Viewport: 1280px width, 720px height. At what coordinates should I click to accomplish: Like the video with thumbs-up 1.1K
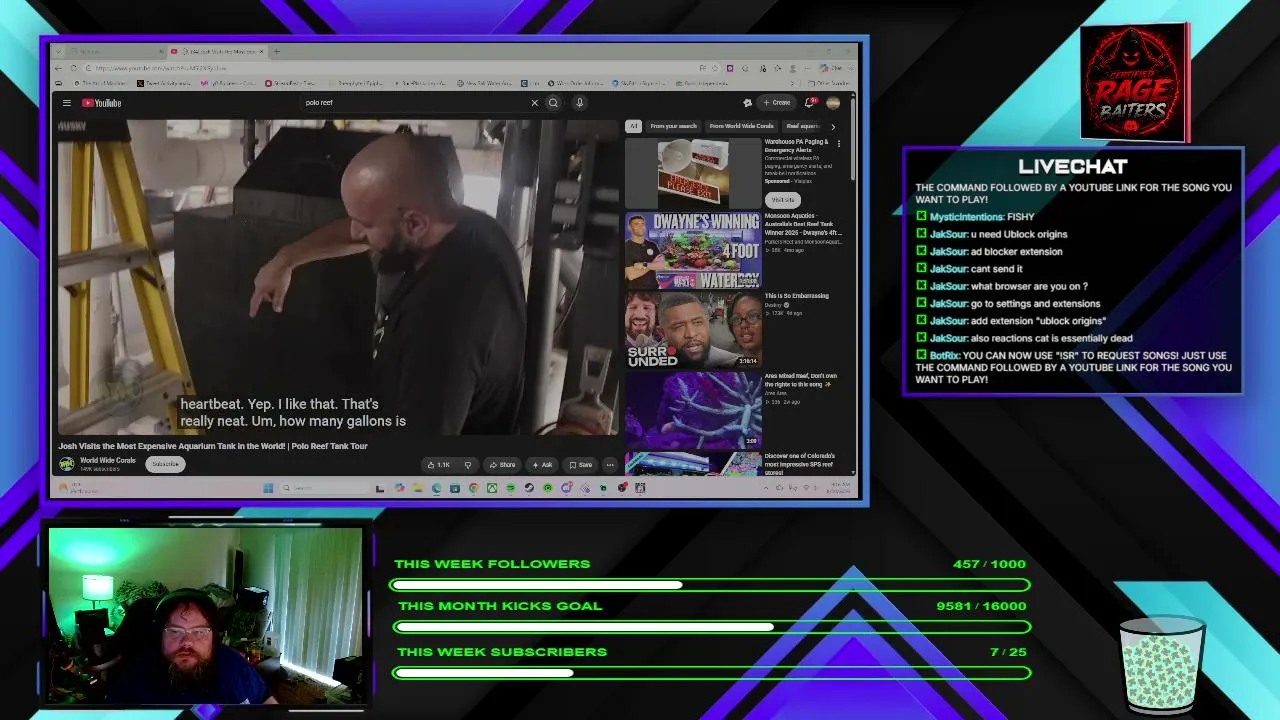pyautogui.click(x=439, y=465)
